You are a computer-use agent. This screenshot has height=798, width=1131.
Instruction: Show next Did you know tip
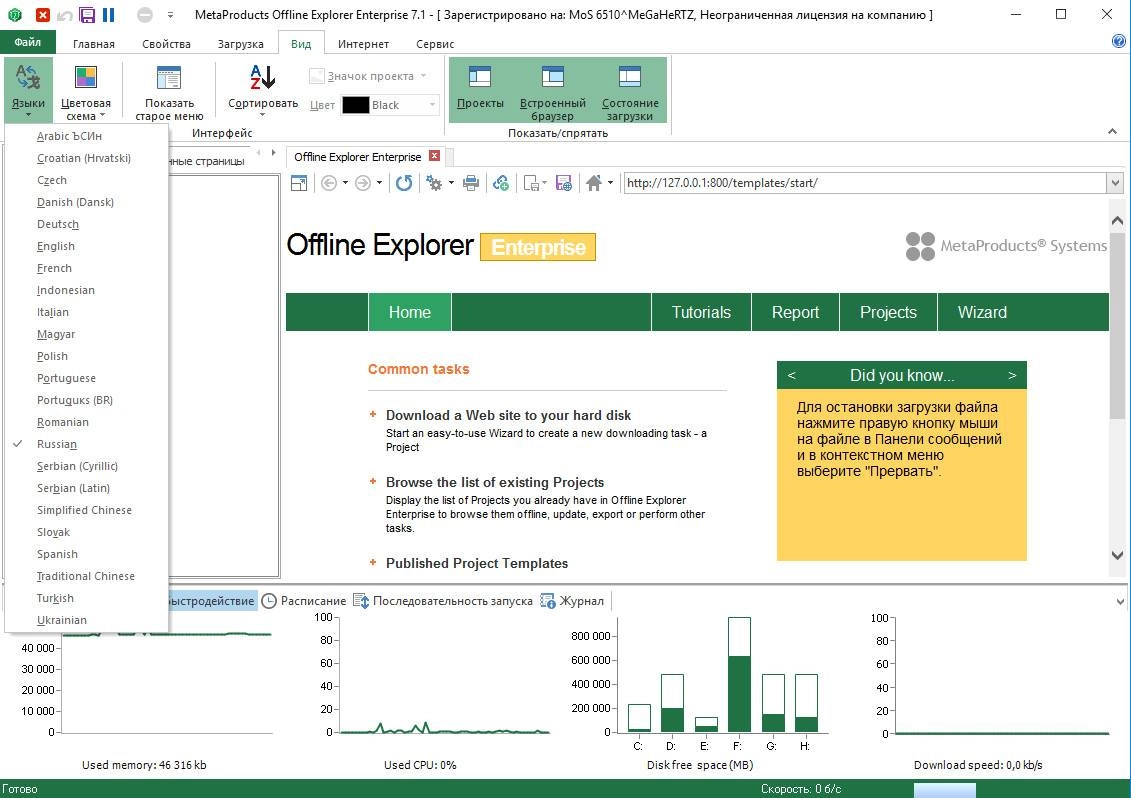[x=1012, y=375]
